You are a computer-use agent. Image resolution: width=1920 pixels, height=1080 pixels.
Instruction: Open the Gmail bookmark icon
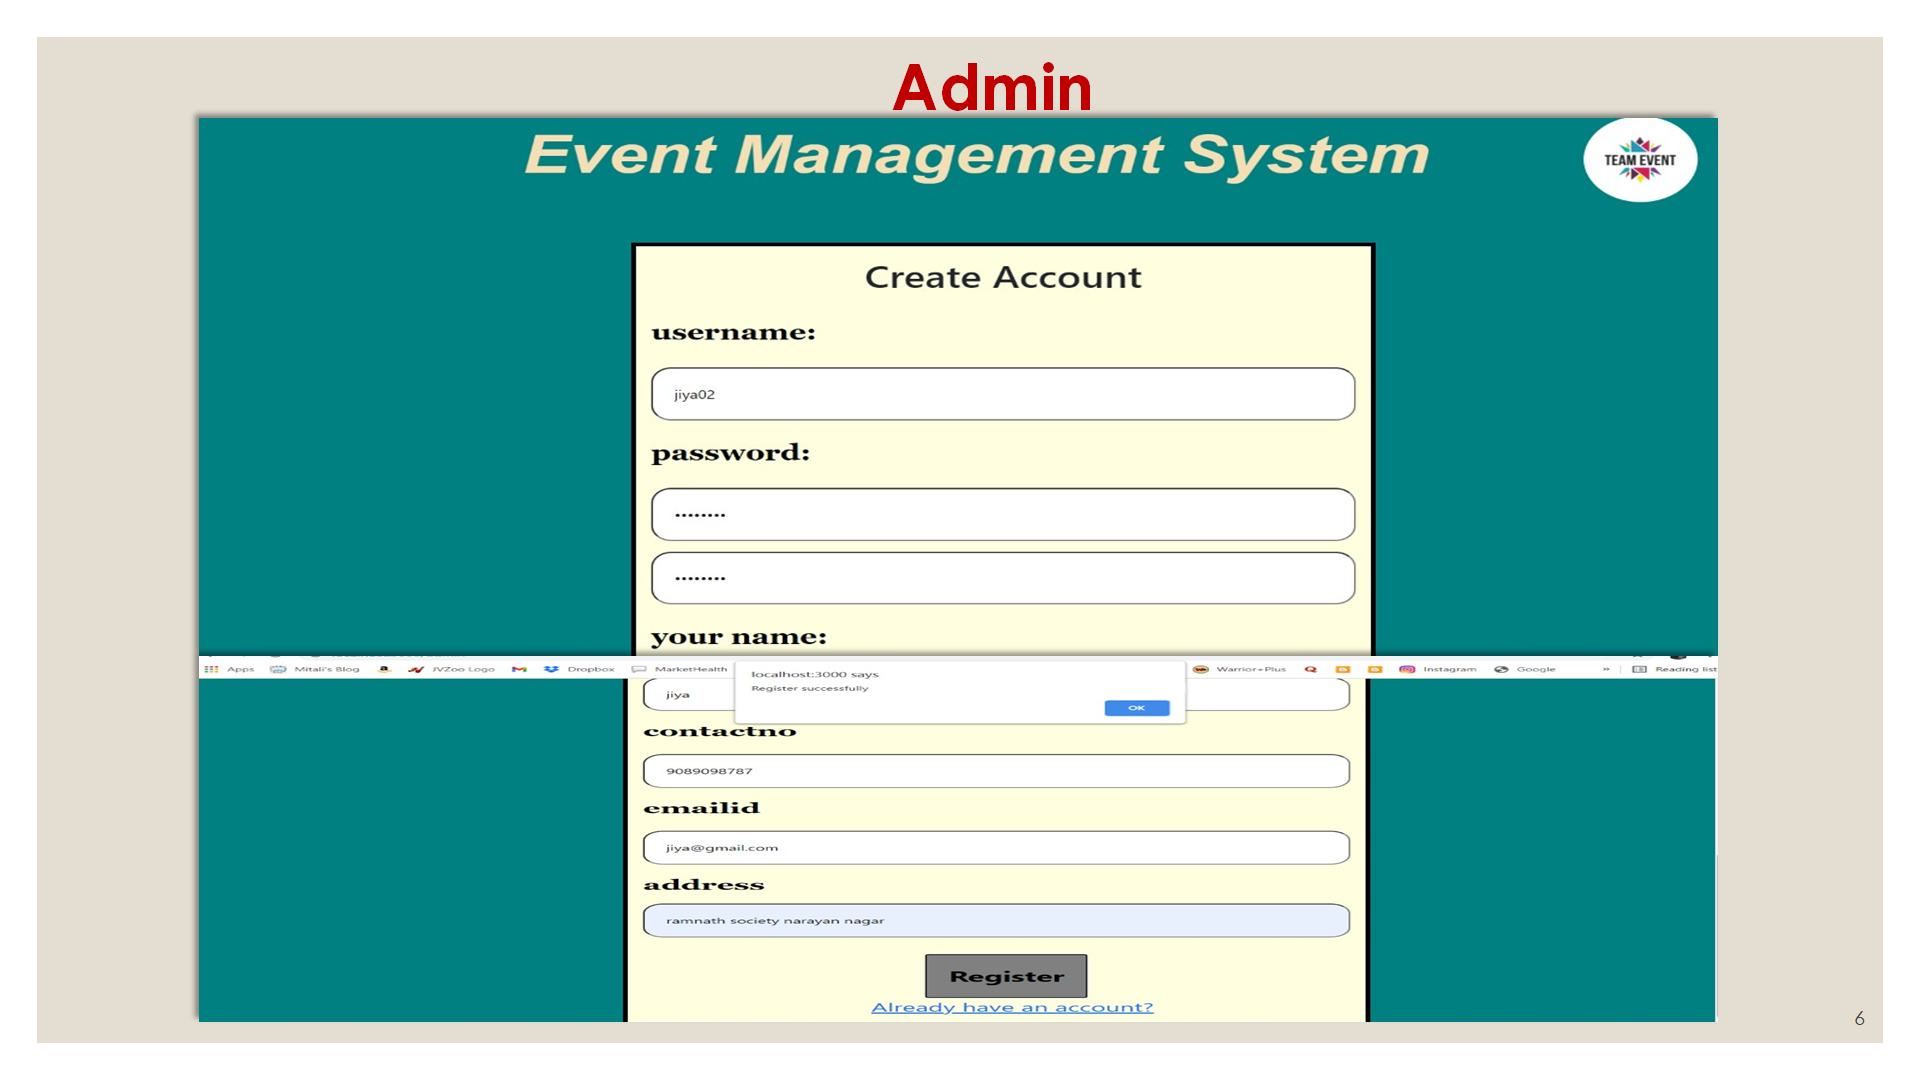[x=519, y=669]
